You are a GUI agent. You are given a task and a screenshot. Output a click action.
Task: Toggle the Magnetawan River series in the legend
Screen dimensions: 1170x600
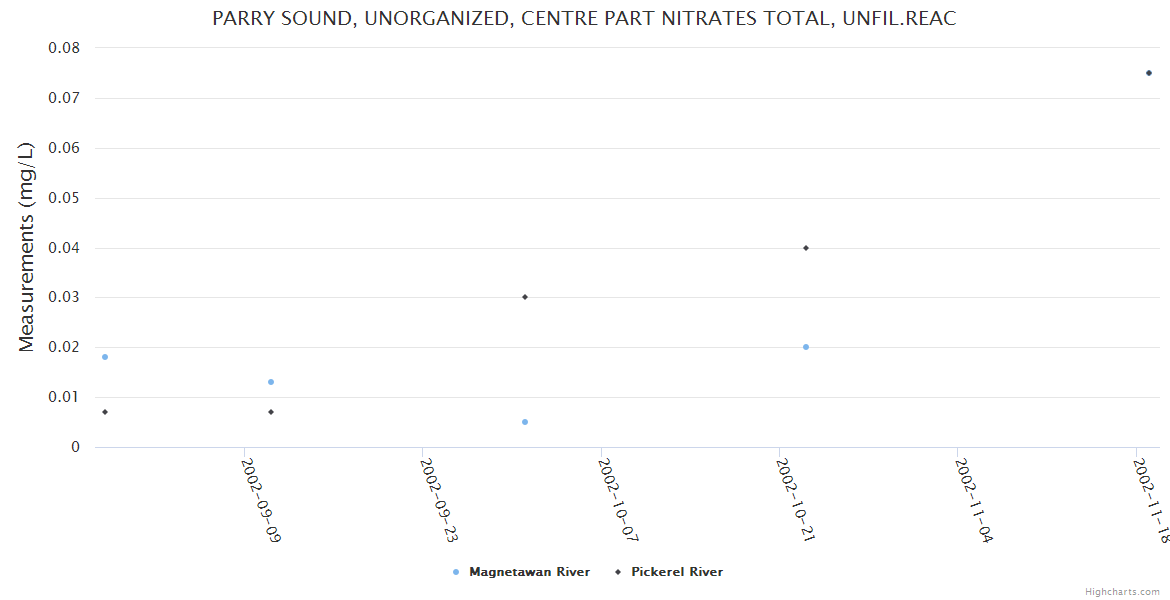(x=529, y=572)
